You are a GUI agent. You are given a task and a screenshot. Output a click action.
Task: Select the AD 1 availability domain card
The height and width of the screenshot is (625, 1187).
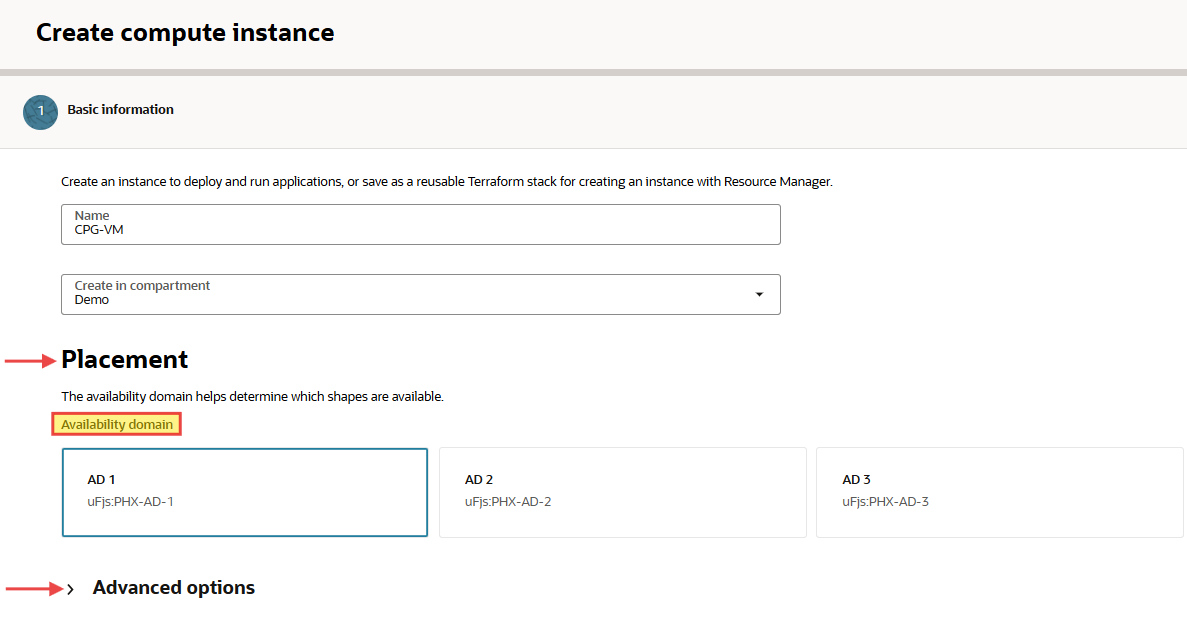[x=245, y=492]
